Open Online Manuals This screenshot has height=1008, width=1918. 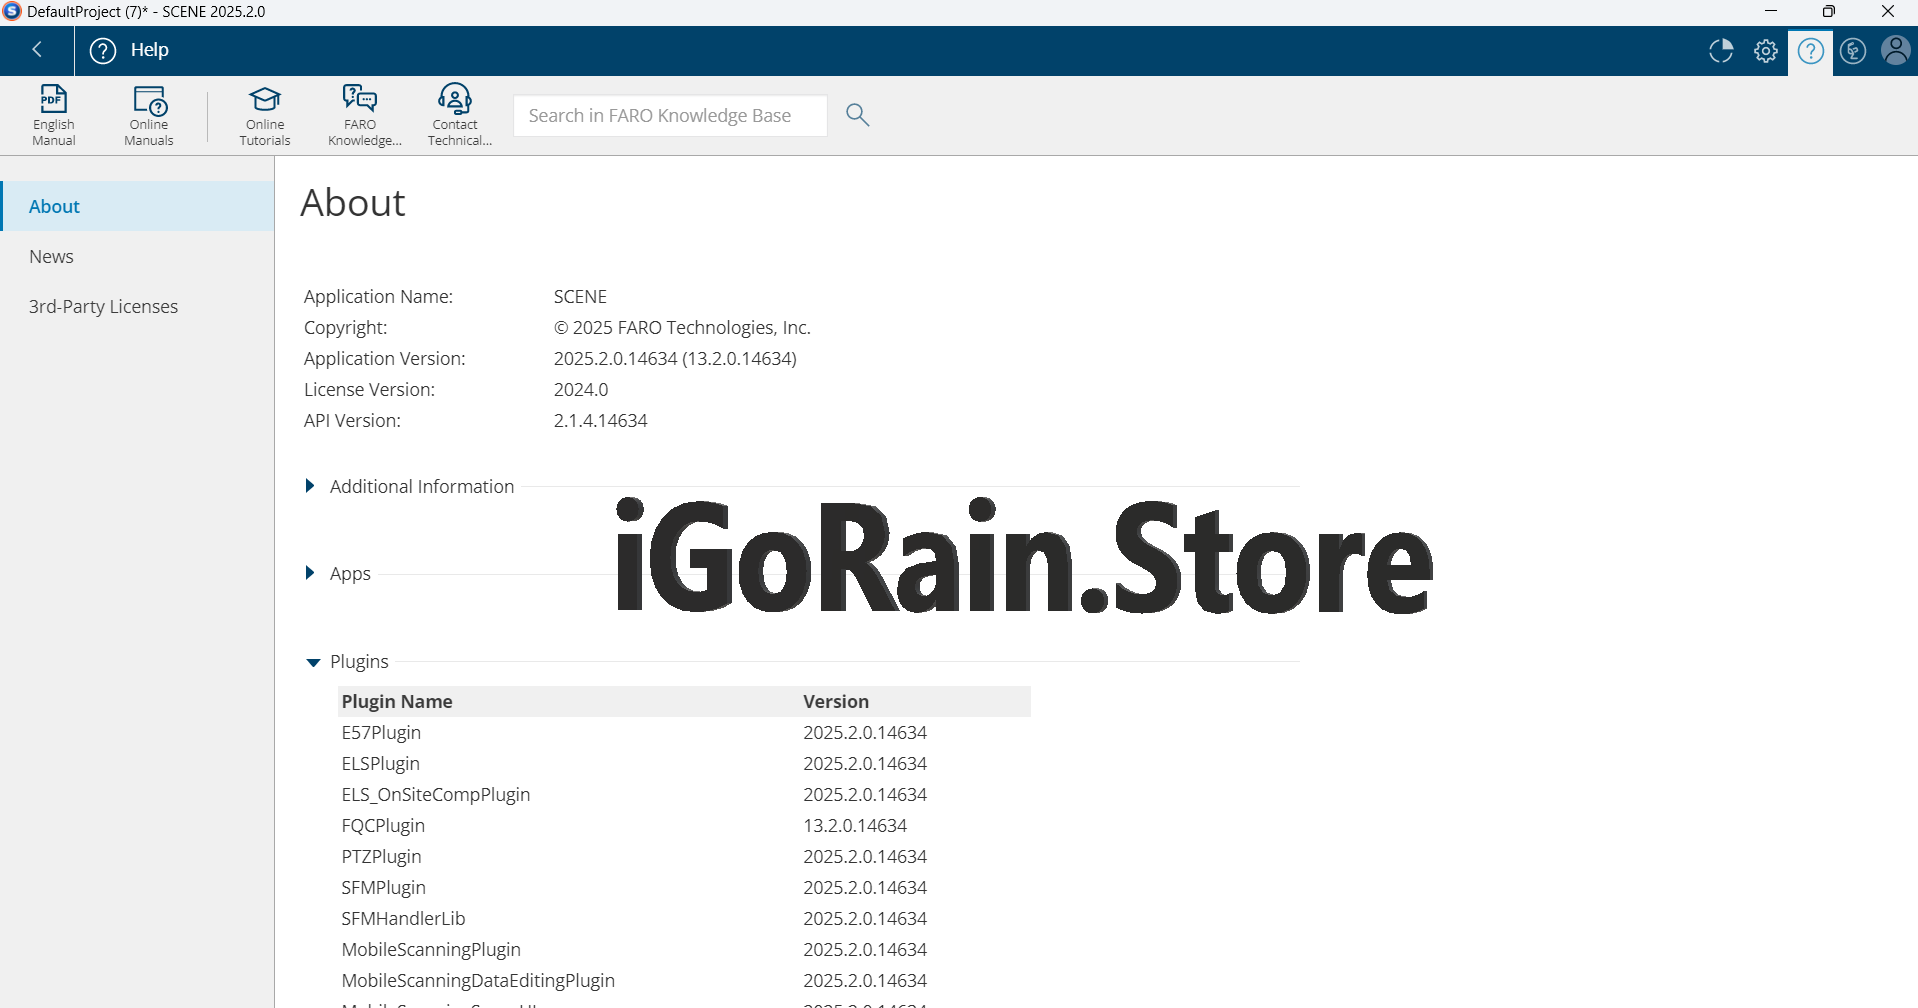(149, 115)
